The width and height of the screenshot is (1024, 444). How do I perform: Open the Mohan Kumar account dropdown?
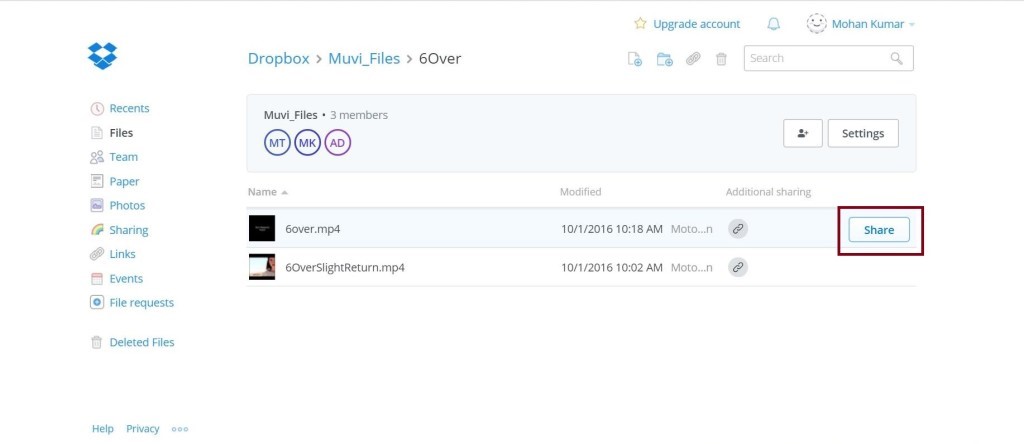pyautogui.click(x=872, y=24)
